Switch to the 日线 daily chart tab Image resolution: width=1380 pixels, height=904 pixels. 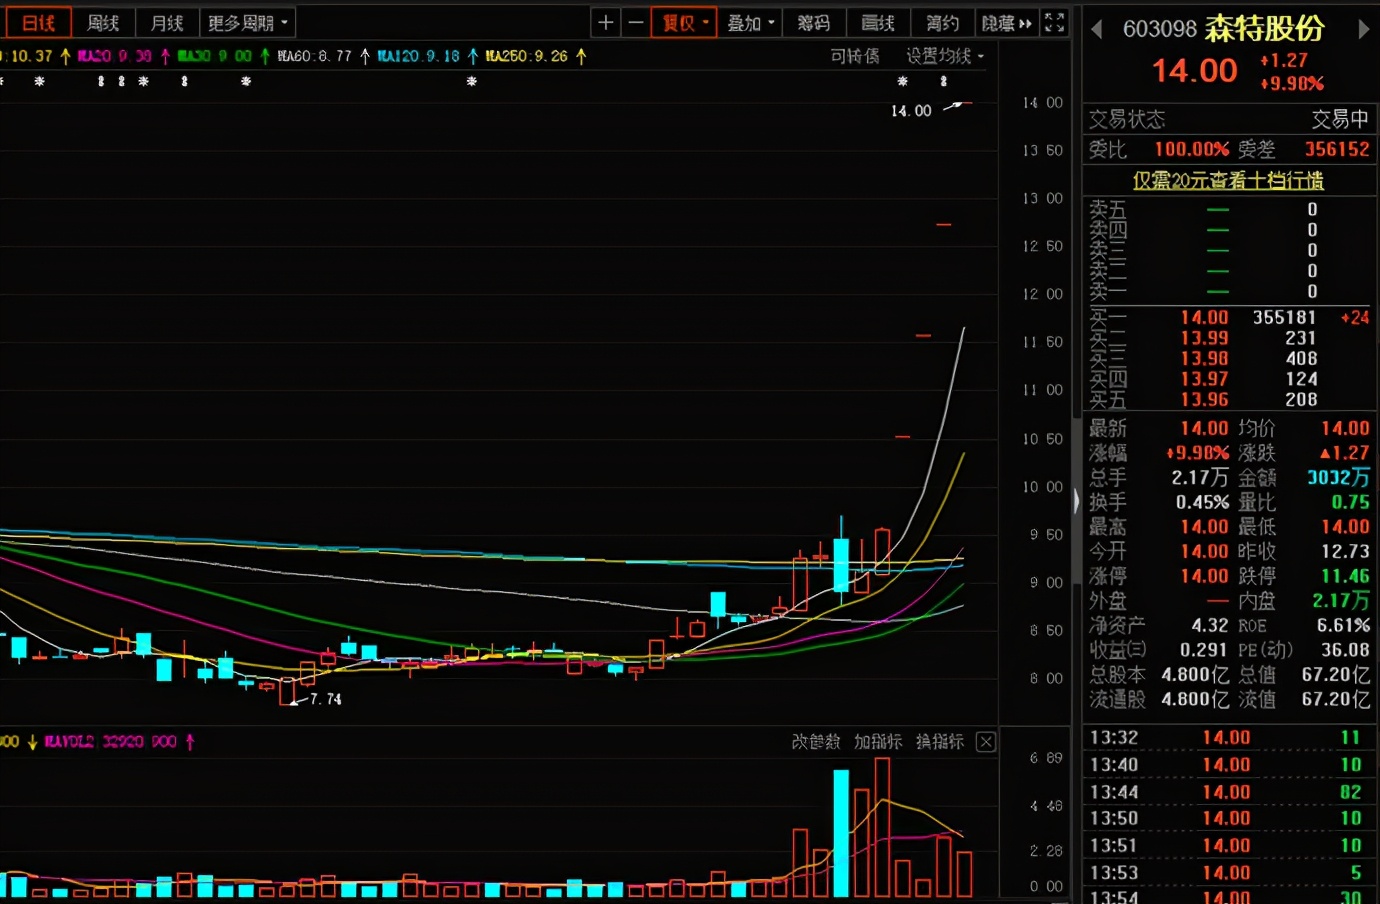(x=37, y=22)
